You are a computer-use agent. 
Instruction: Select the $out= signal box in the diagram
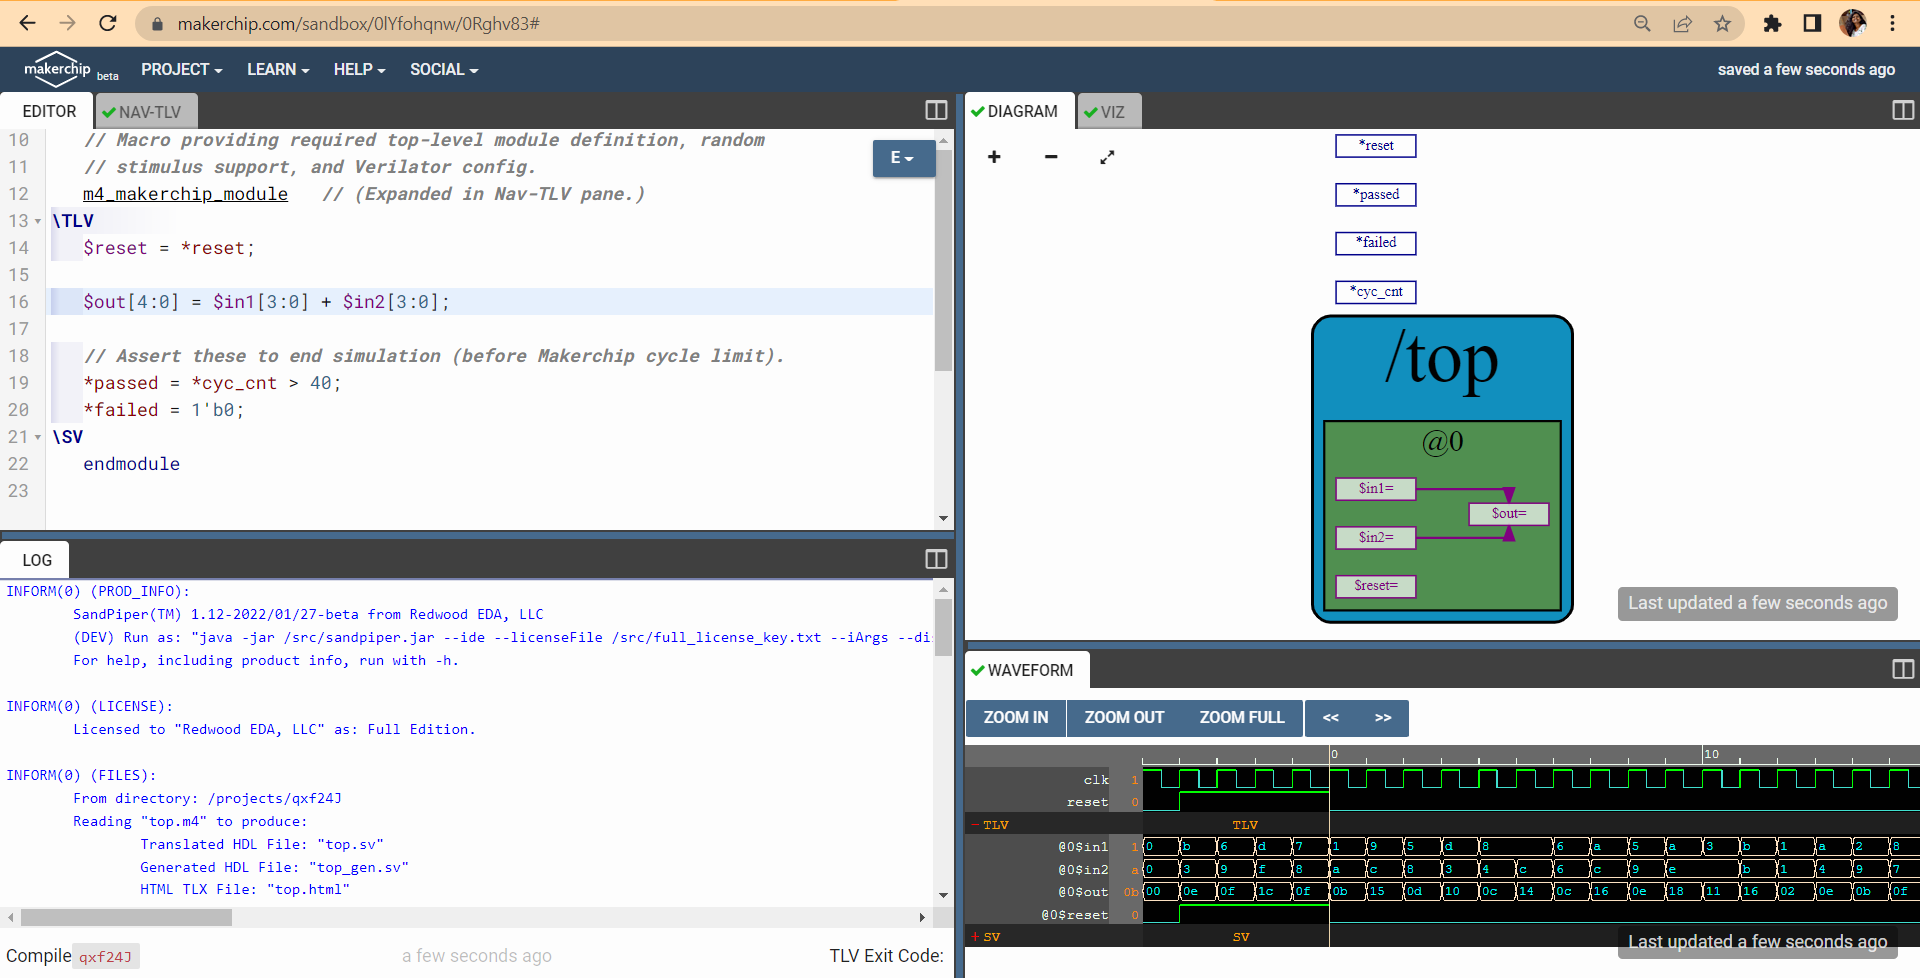(1509, 514)
